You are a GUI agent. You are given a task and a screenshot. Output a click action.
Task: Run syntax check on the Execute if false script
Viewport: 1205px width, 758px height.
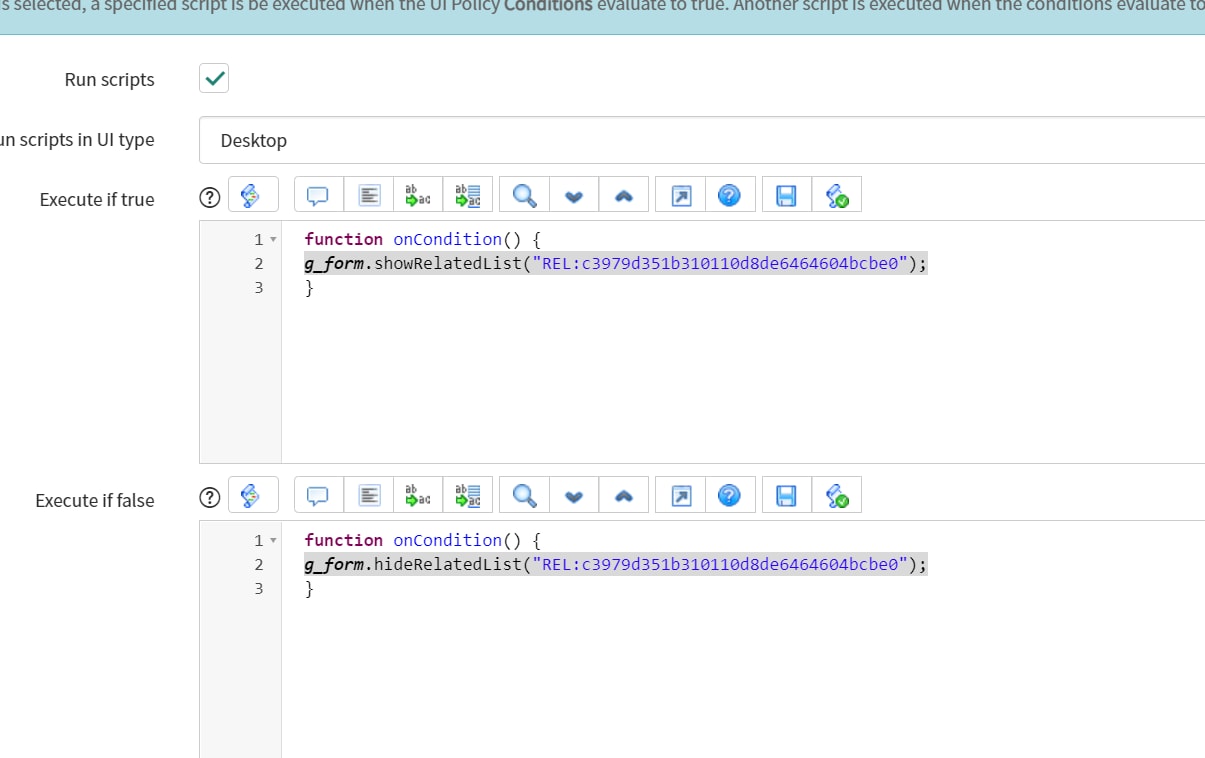[x=837, y=494]
